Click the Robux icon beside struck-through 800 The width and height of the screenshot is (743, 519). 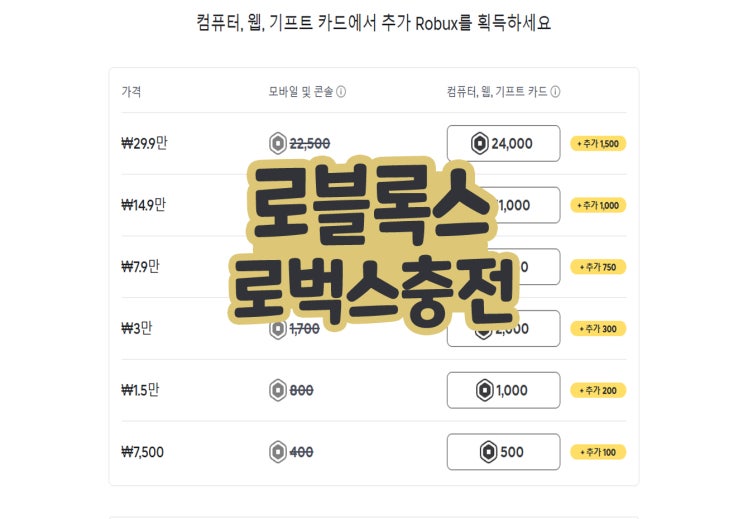point(278,390)
